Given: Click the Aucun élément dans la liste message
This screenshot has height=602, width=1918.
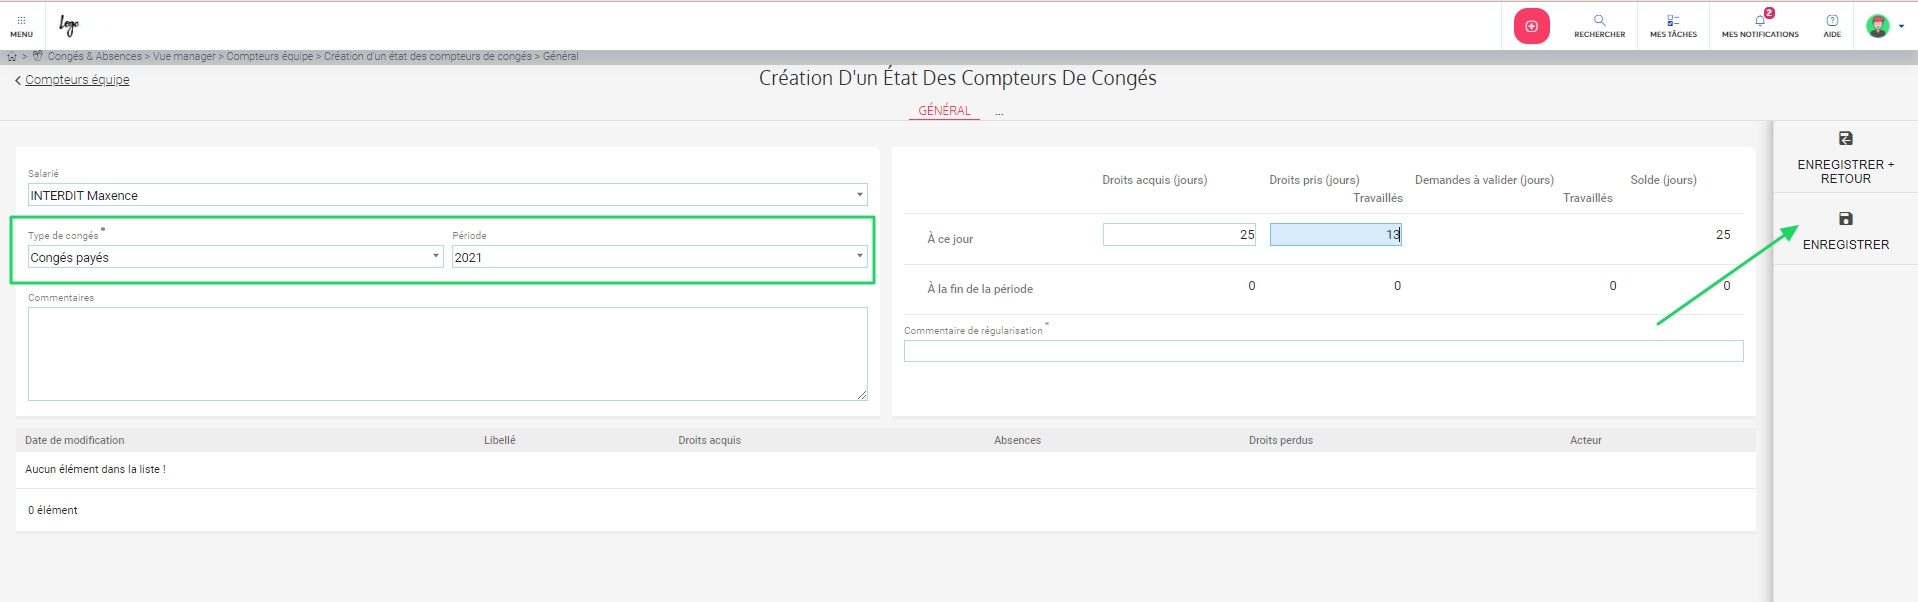Looking at the screenshot, I should point(95,469).
